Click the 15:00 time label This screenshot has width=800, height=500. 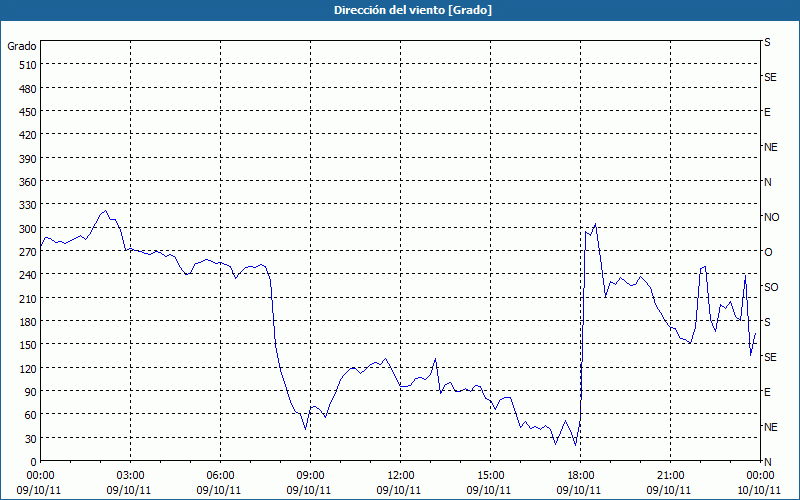[490, 476]
